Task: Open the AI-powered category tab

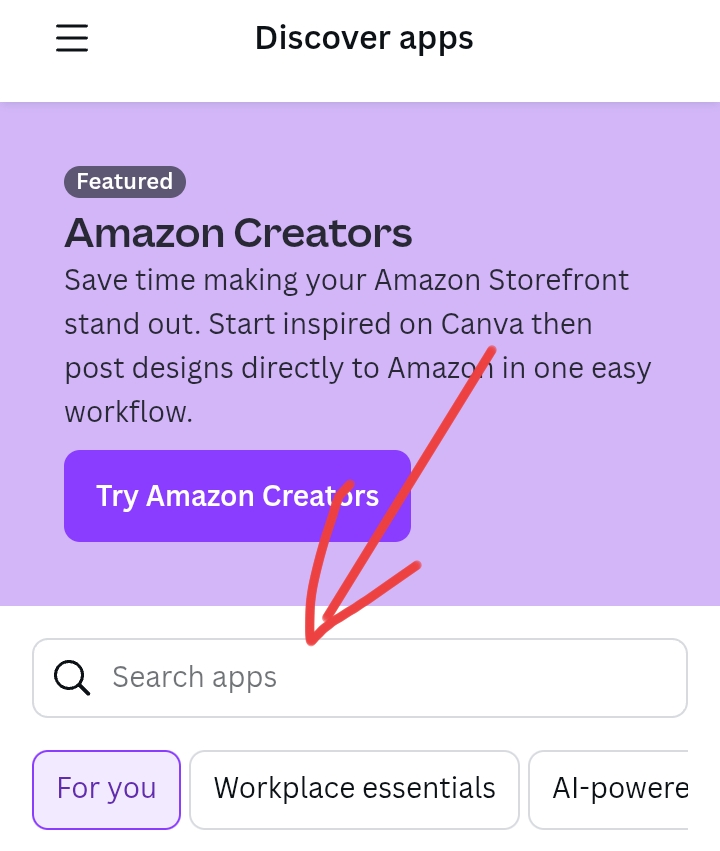Action: click(618, 789)
